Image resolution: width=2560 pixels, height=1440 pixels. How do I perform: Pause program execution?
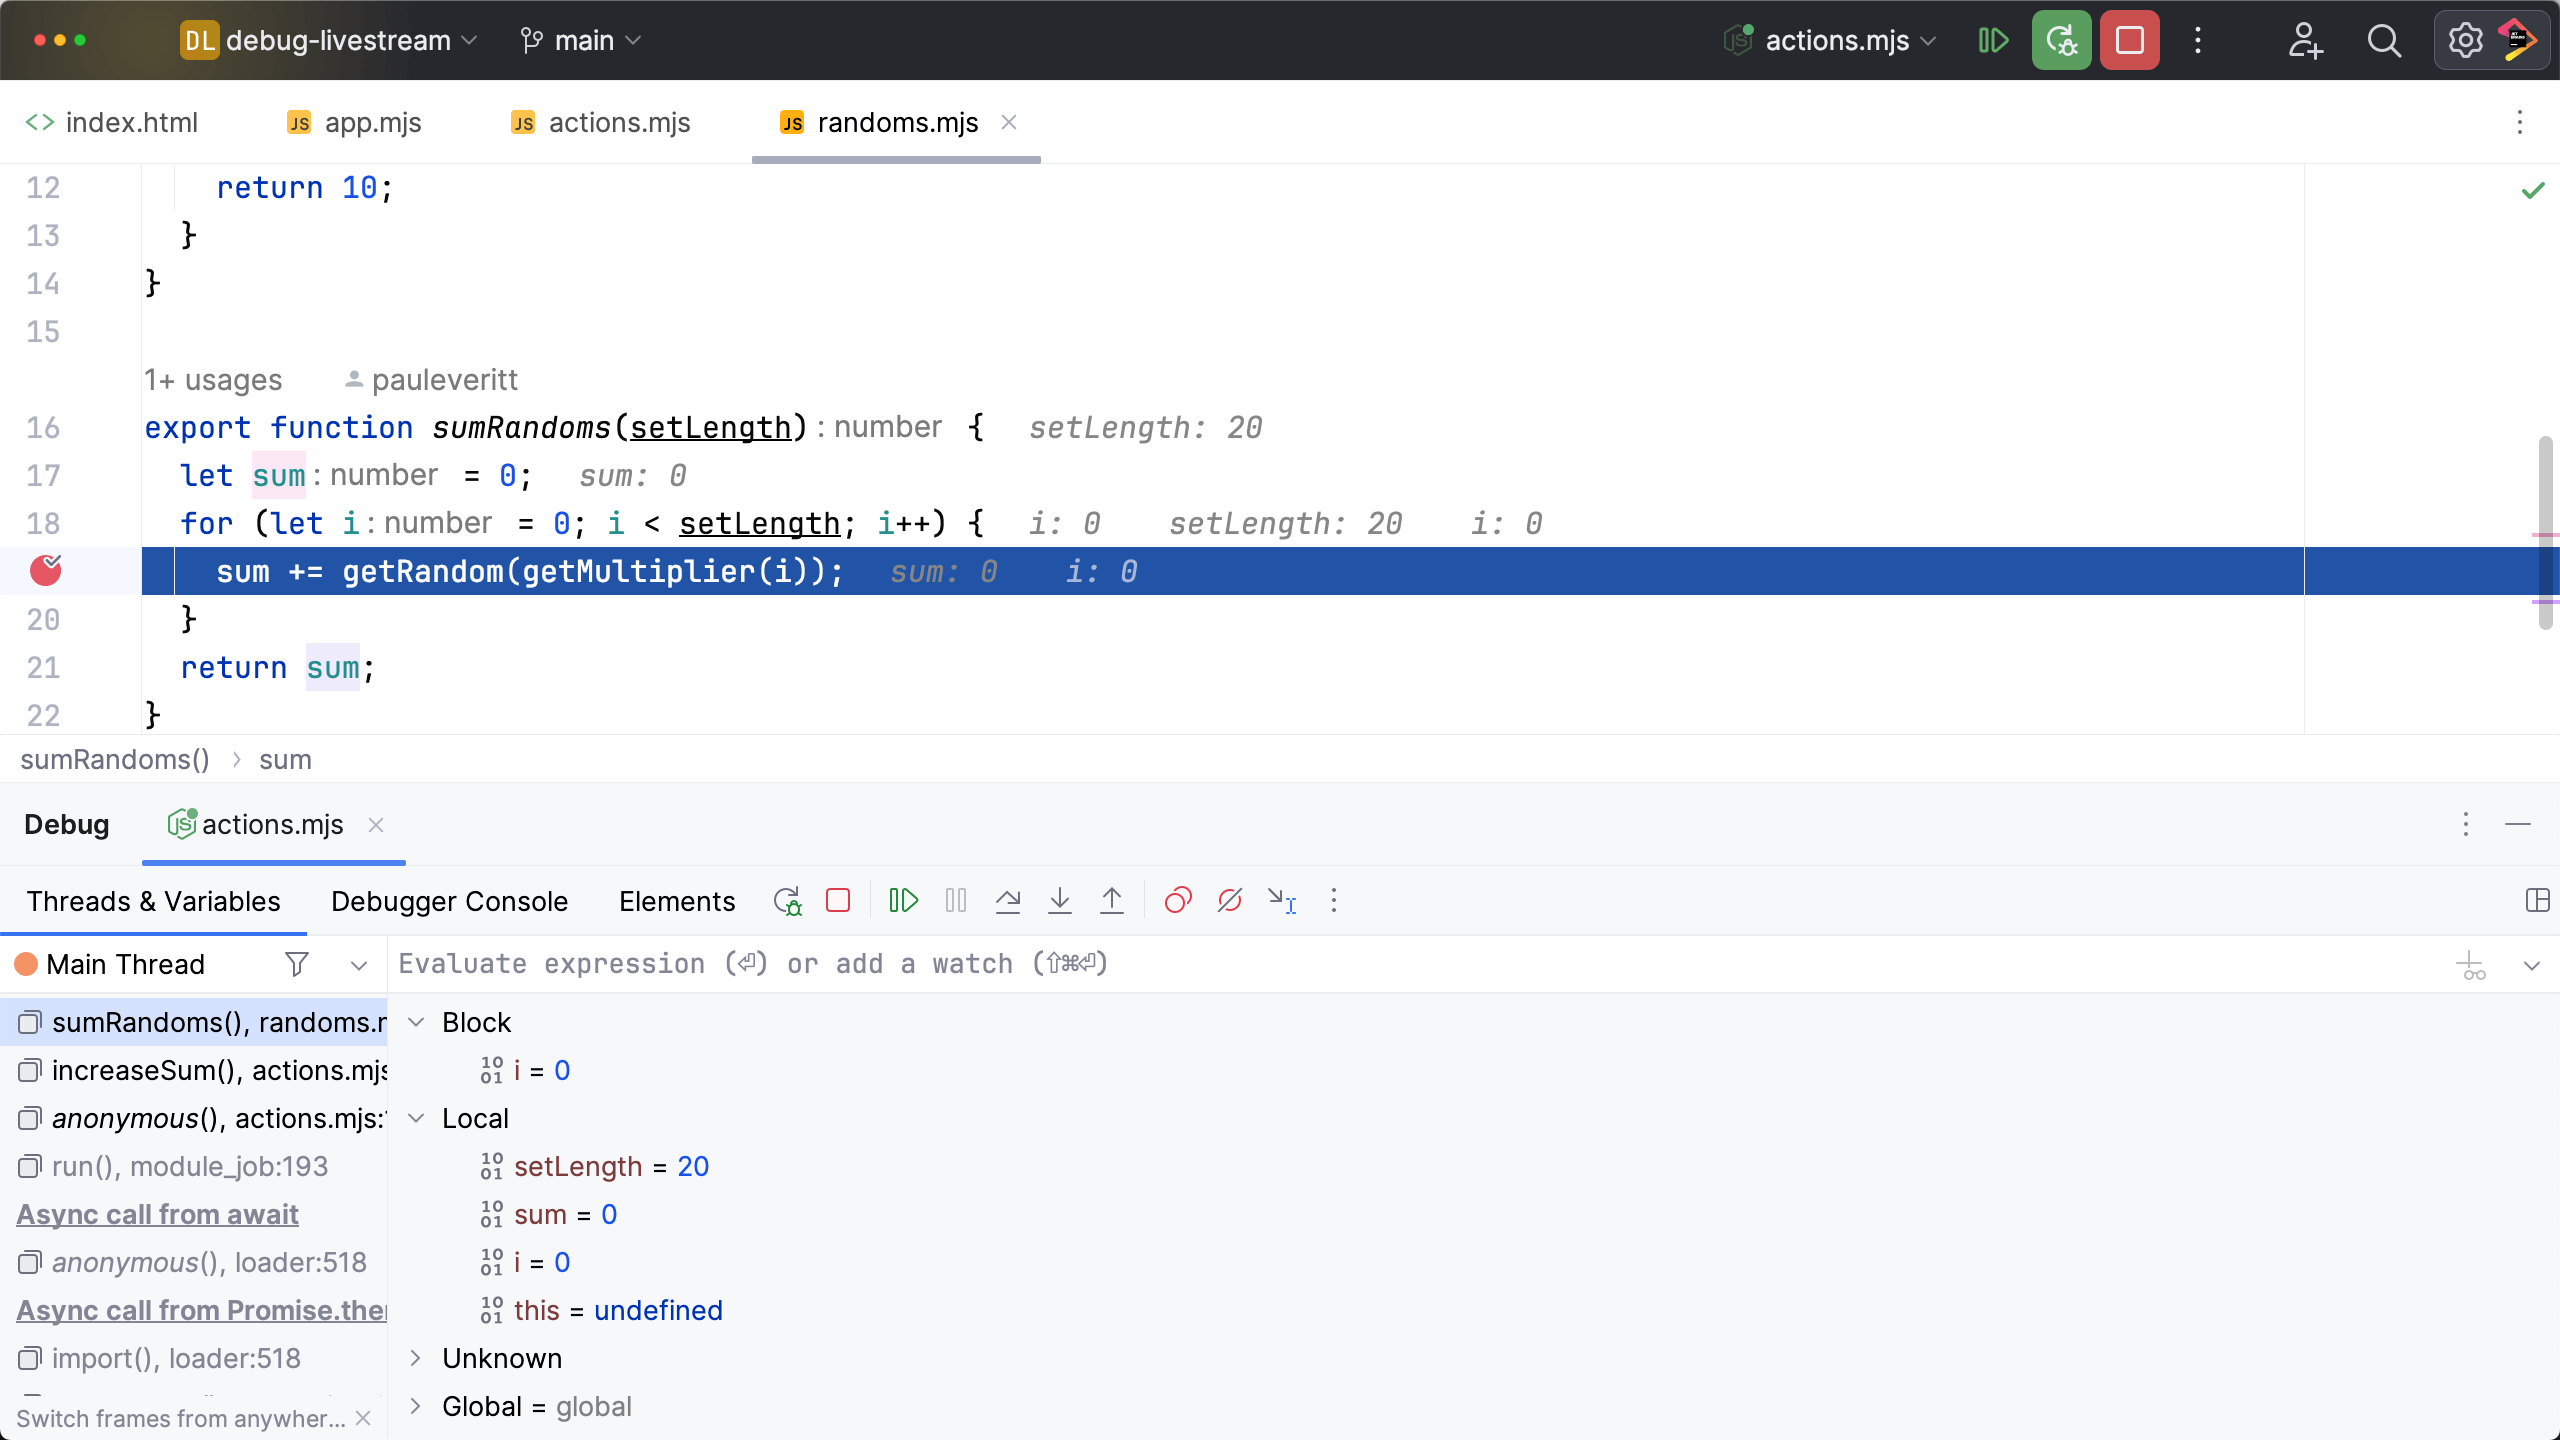[x=954, y=900]
